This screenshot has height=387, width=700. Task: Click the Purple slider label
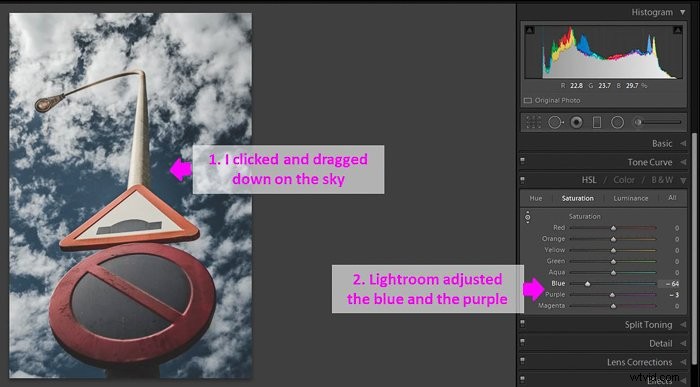(x=555, y=295)
